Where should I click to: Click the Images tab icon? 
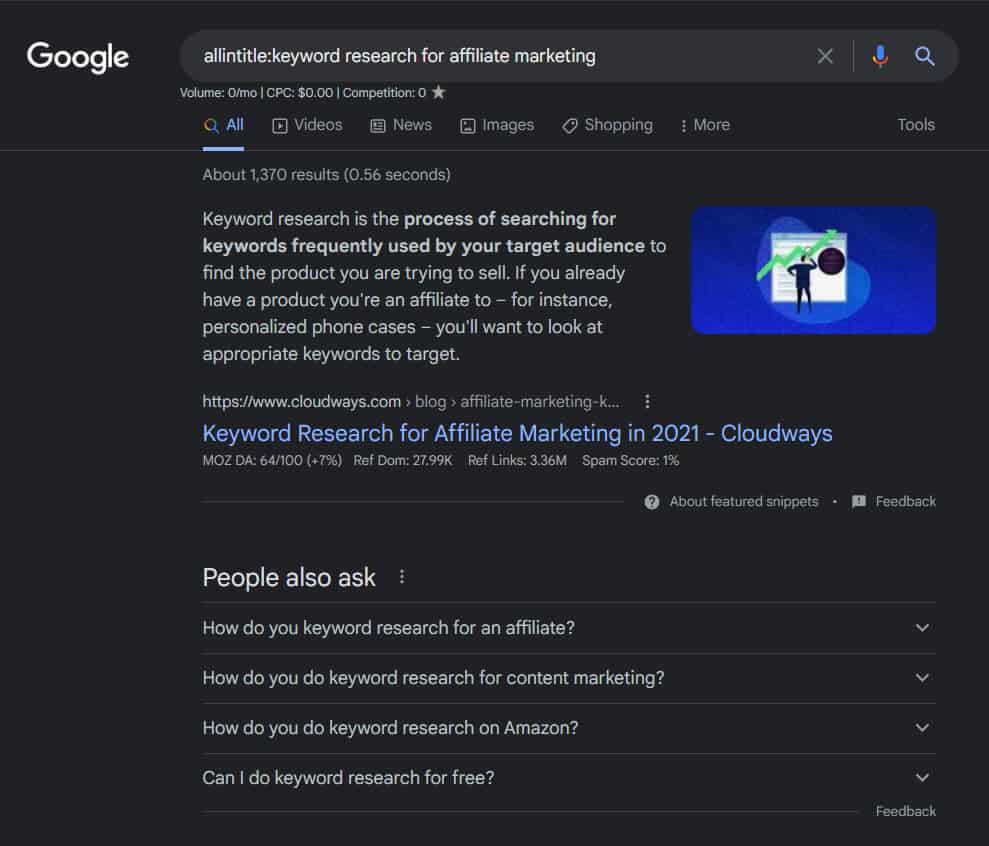pyautogui.click(x=467, y=124)
